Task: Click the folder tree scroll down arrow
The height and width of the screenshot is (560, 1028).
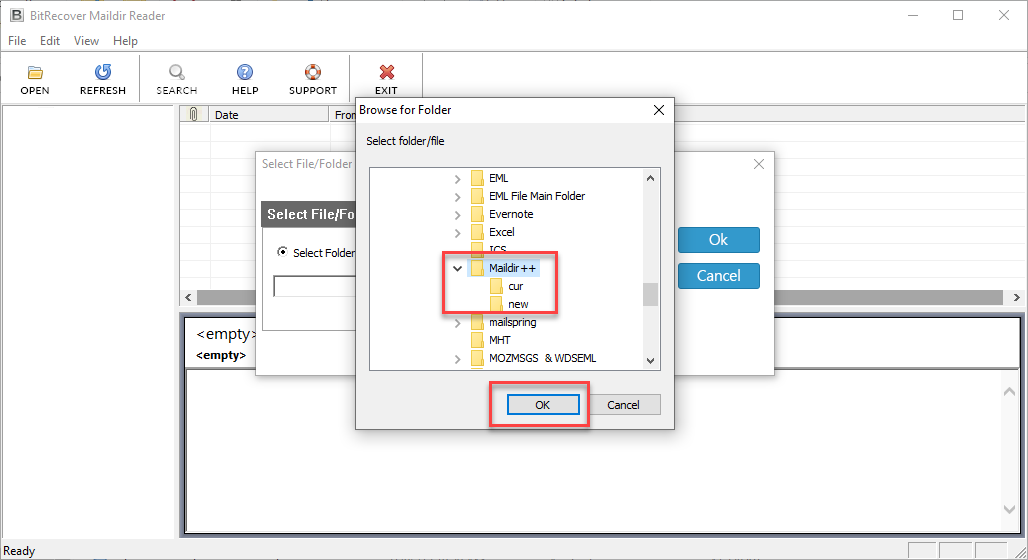Action: tap(650, 360)
